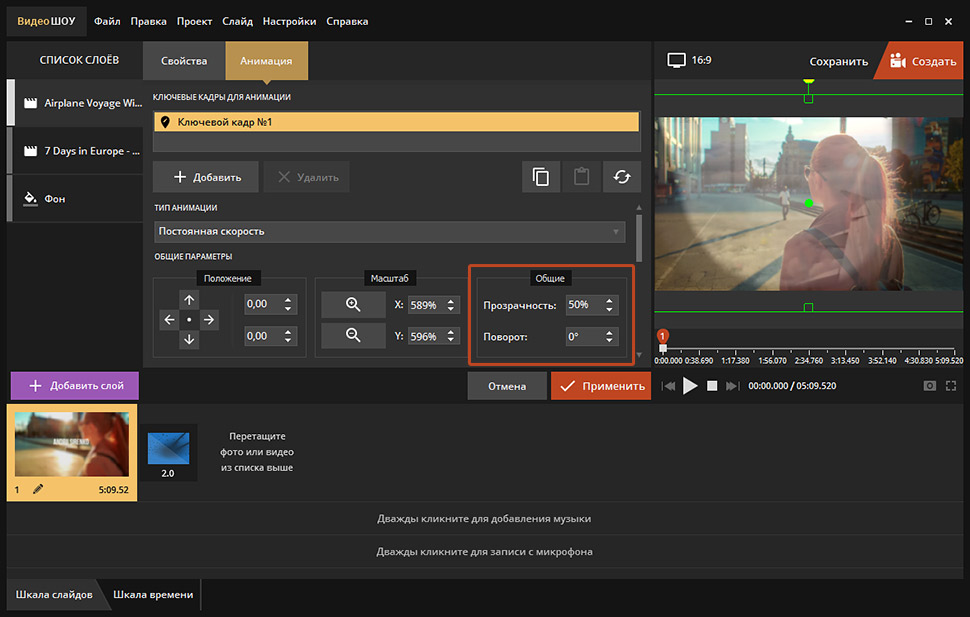Open the Слайд menu
Image resolution: width=970 pixels, height=617 pixels.
click(238, 21)
